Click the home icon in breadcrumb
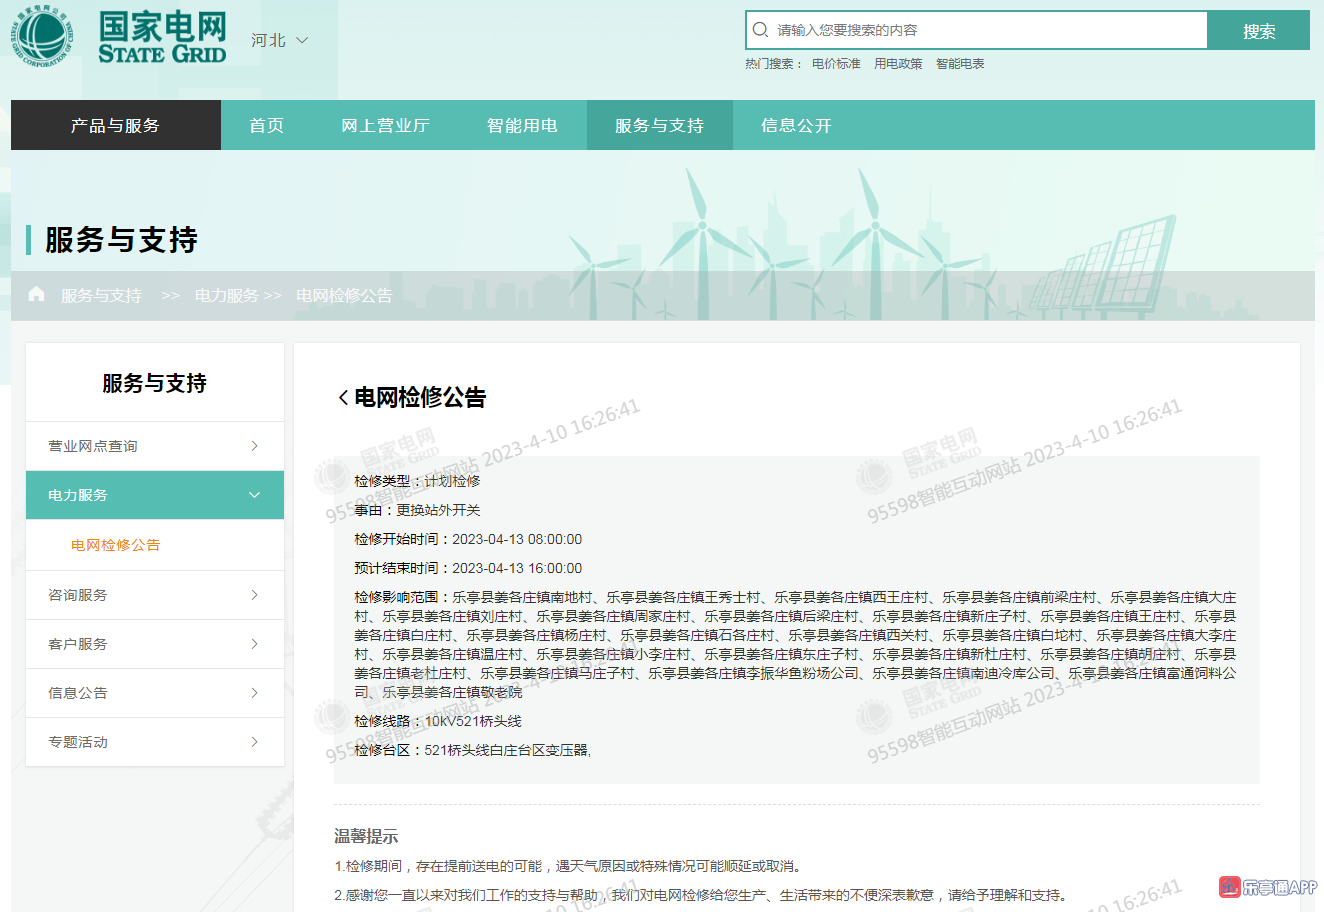1324x912 pixels. pyautogui.click(x=37, y=294)
